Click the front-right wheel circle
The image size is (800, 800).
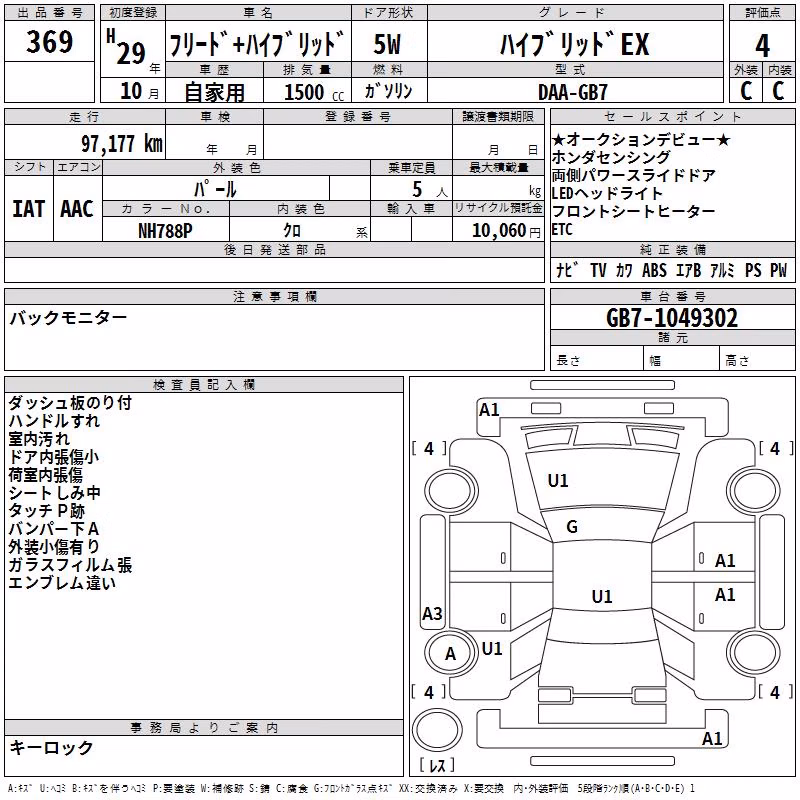(x=754, y=491)
